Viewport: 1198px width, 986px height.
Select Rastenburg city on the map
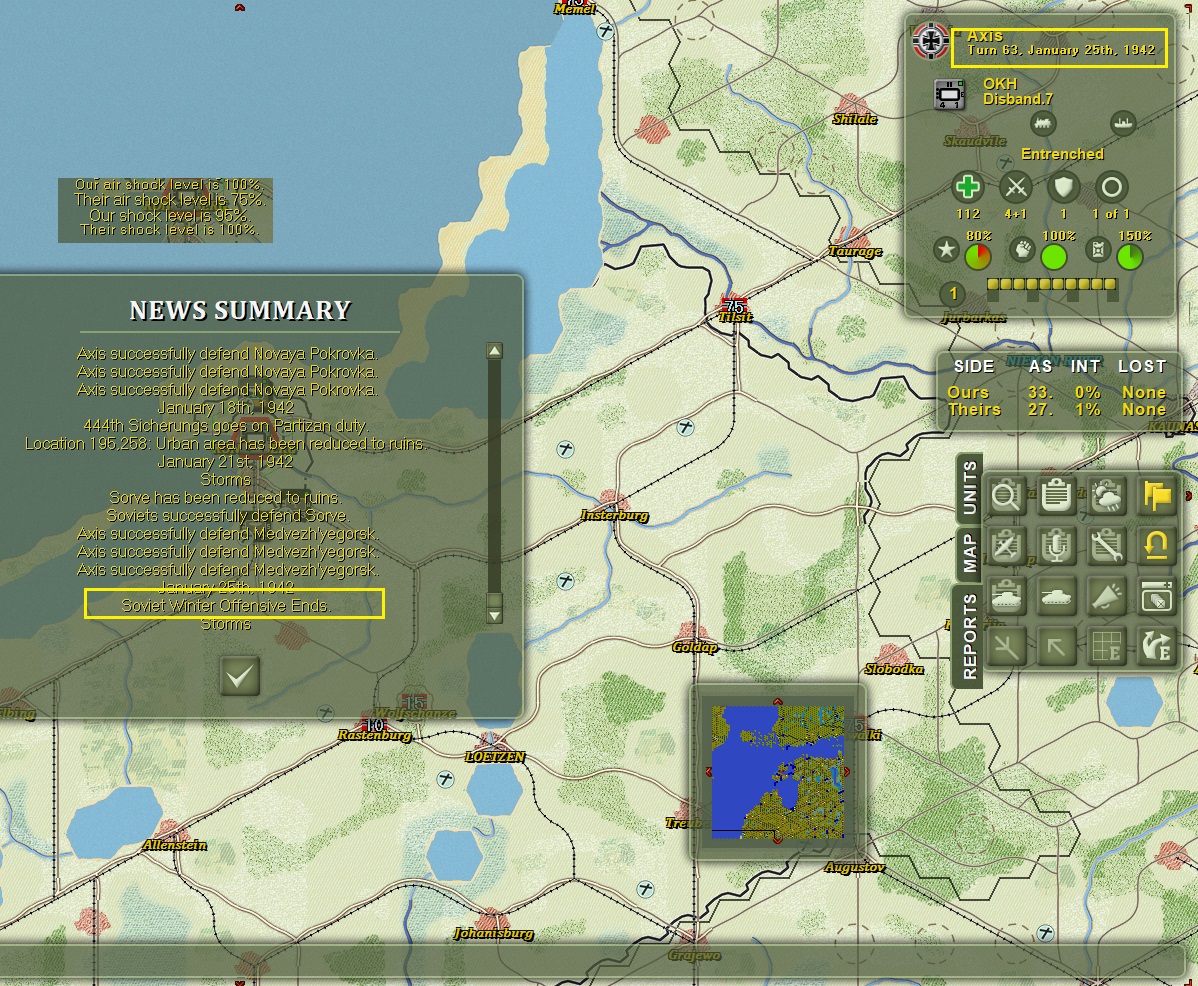click(374, 729)
